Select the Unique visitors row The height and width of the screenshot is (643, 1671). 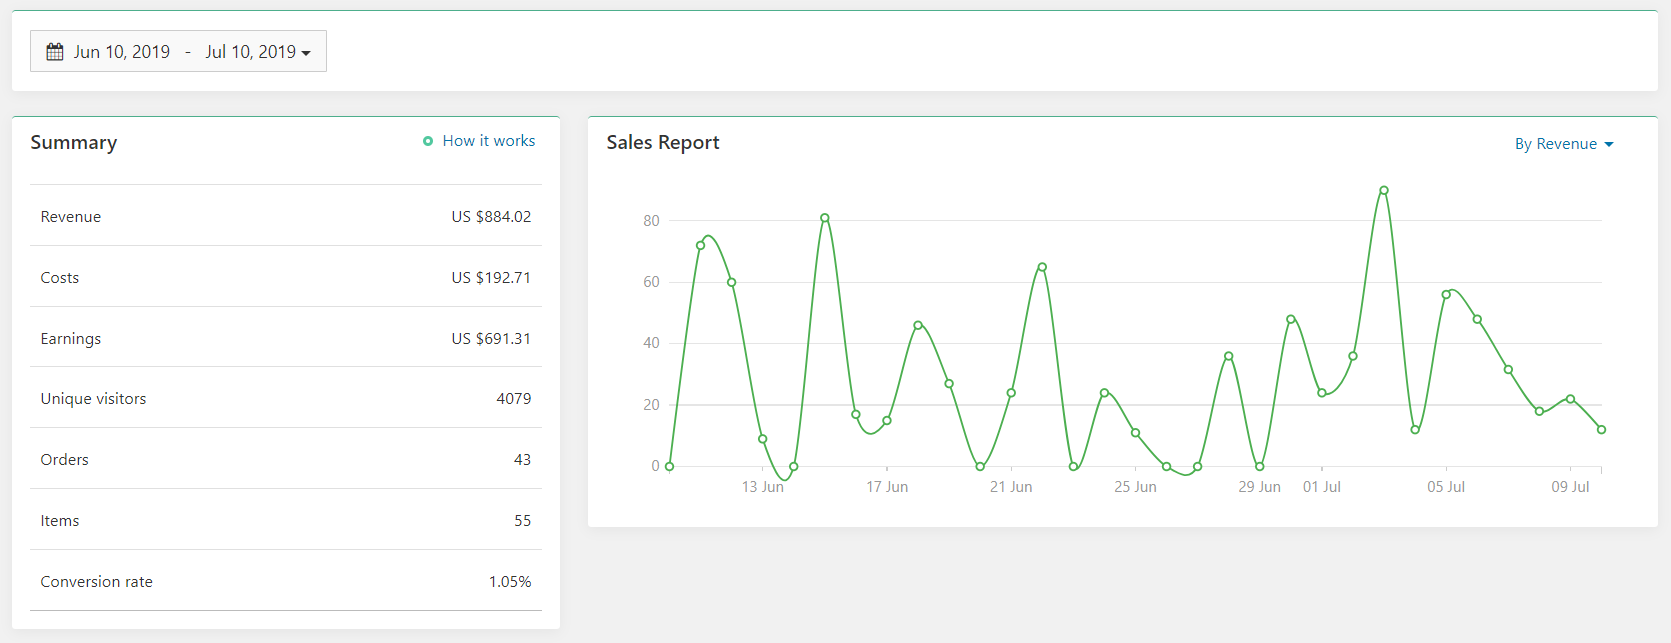pyautogui.click(x=285, y=399)
